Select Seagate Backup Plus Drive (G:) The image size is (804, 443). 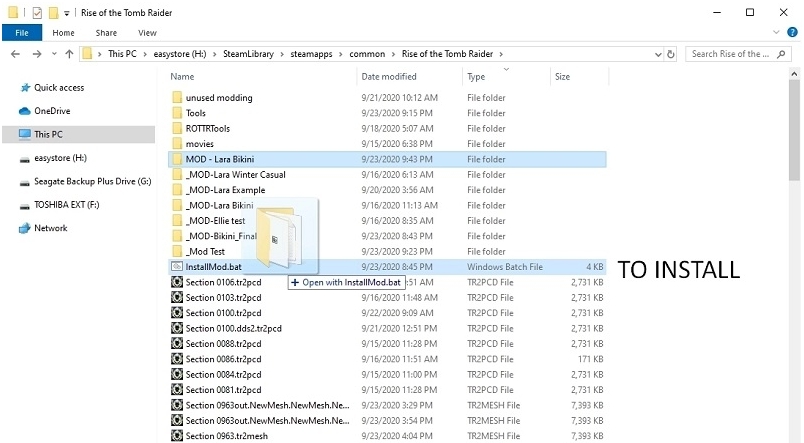pos(92,182)
